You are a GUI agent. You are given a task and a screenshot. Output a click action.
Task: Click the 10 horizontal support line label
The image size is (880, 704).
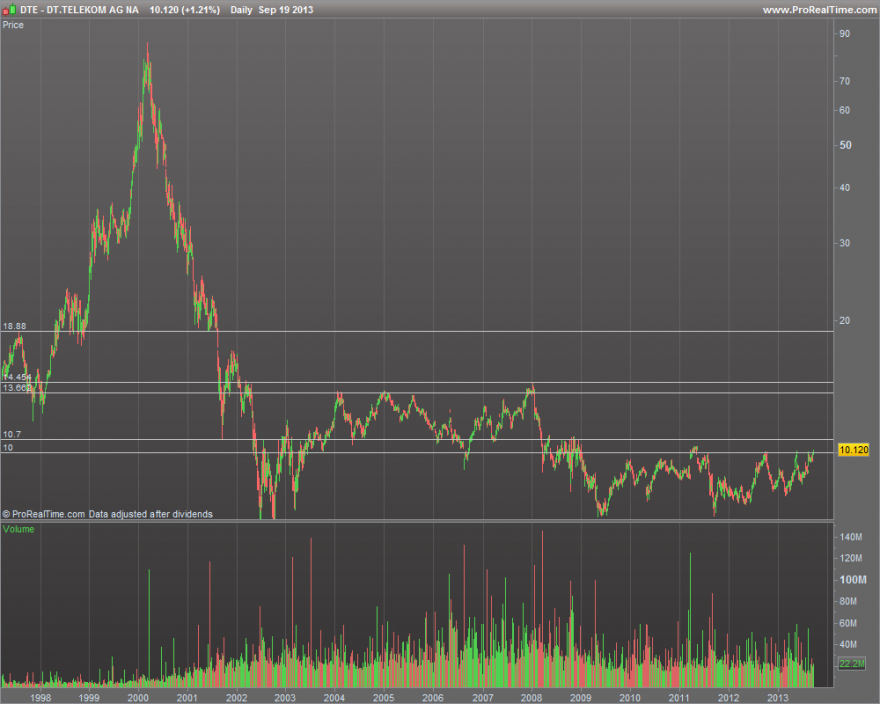8,447
